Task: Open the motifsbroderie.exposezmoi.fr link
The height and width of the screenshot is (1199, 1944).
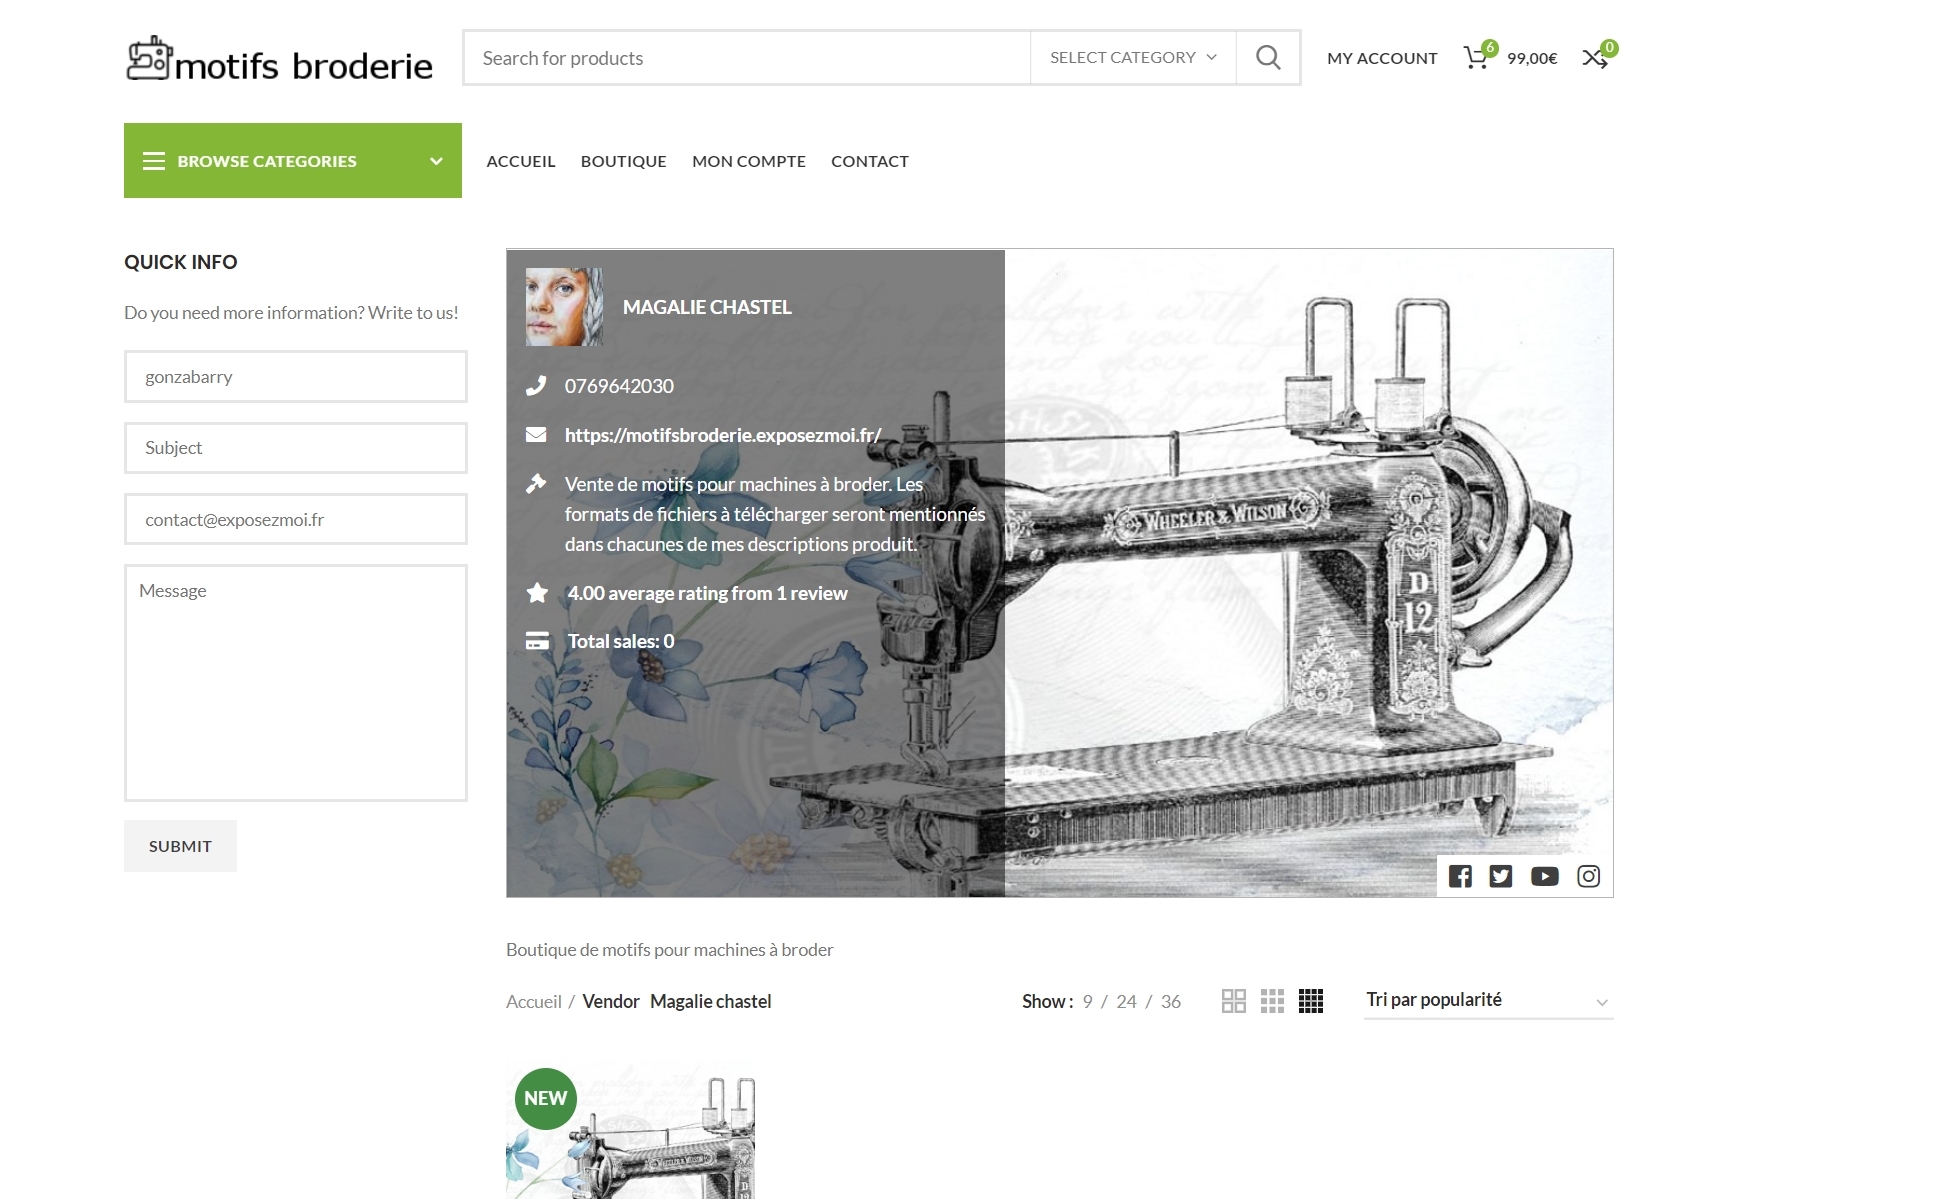Action: pyautogui.click(x=722, y=435)
